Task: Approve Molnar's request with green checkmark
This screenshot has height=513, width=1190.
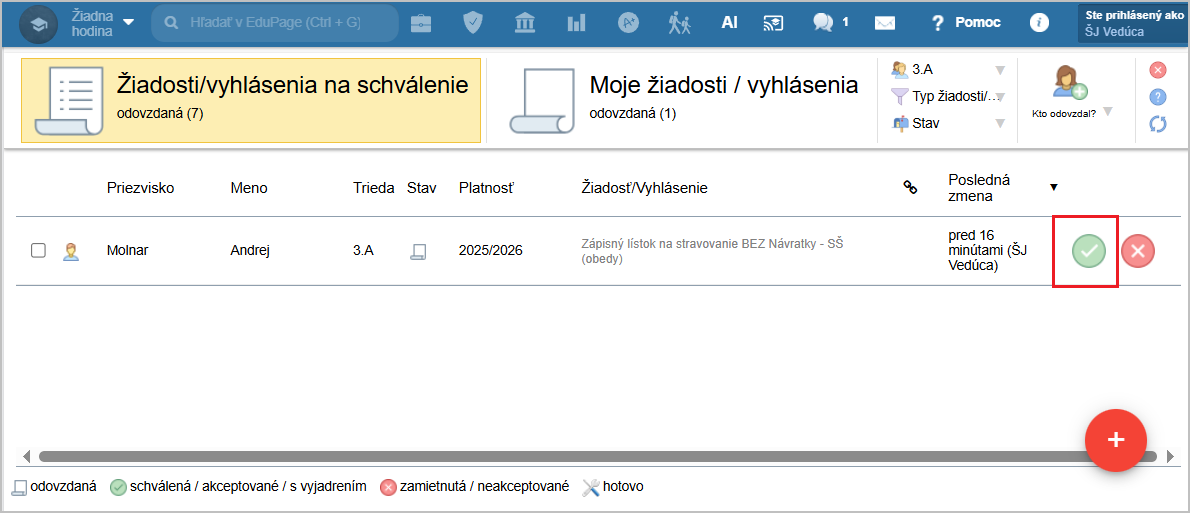Action: 1089,251
